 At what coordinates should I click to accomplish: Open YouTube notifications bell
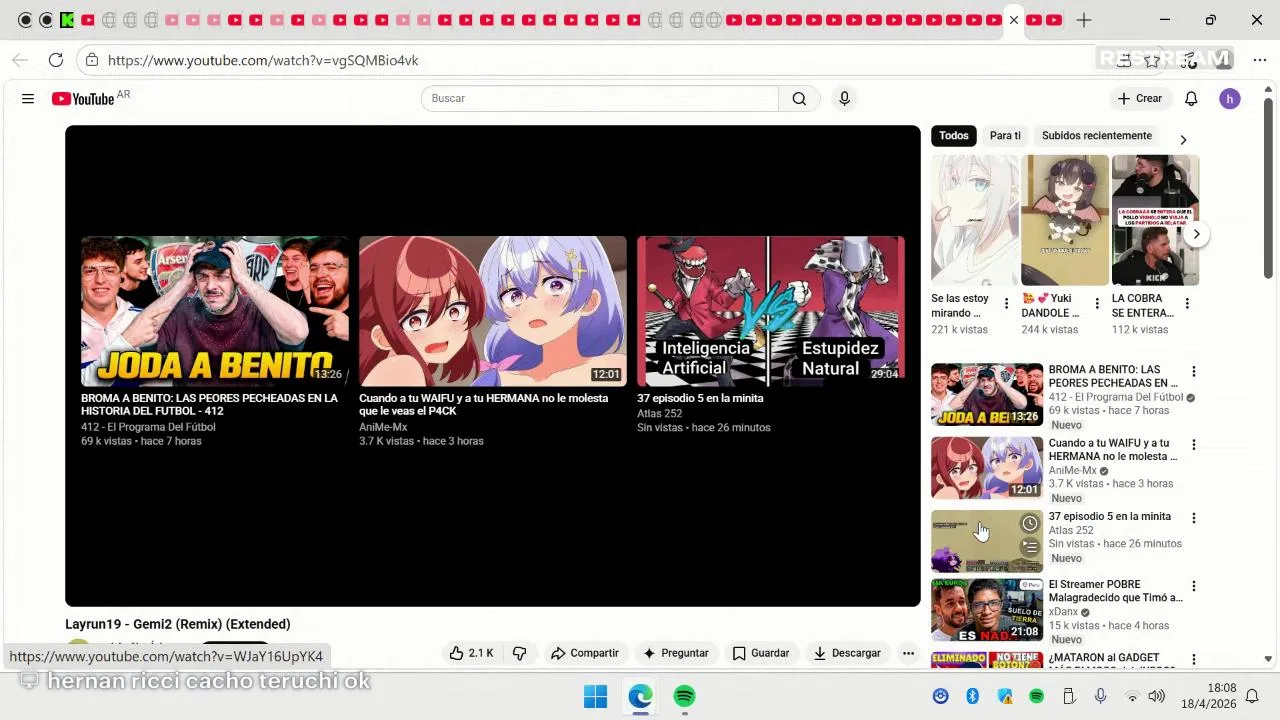tap(1191, 99)
